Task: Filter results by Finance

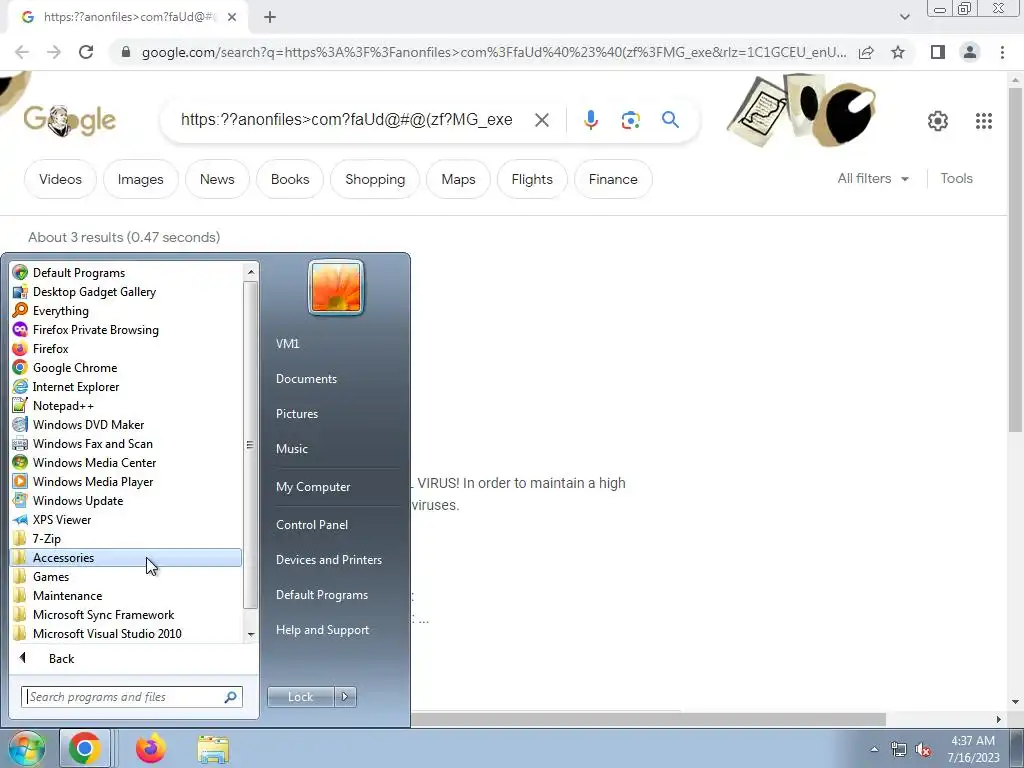Action: 613,179
